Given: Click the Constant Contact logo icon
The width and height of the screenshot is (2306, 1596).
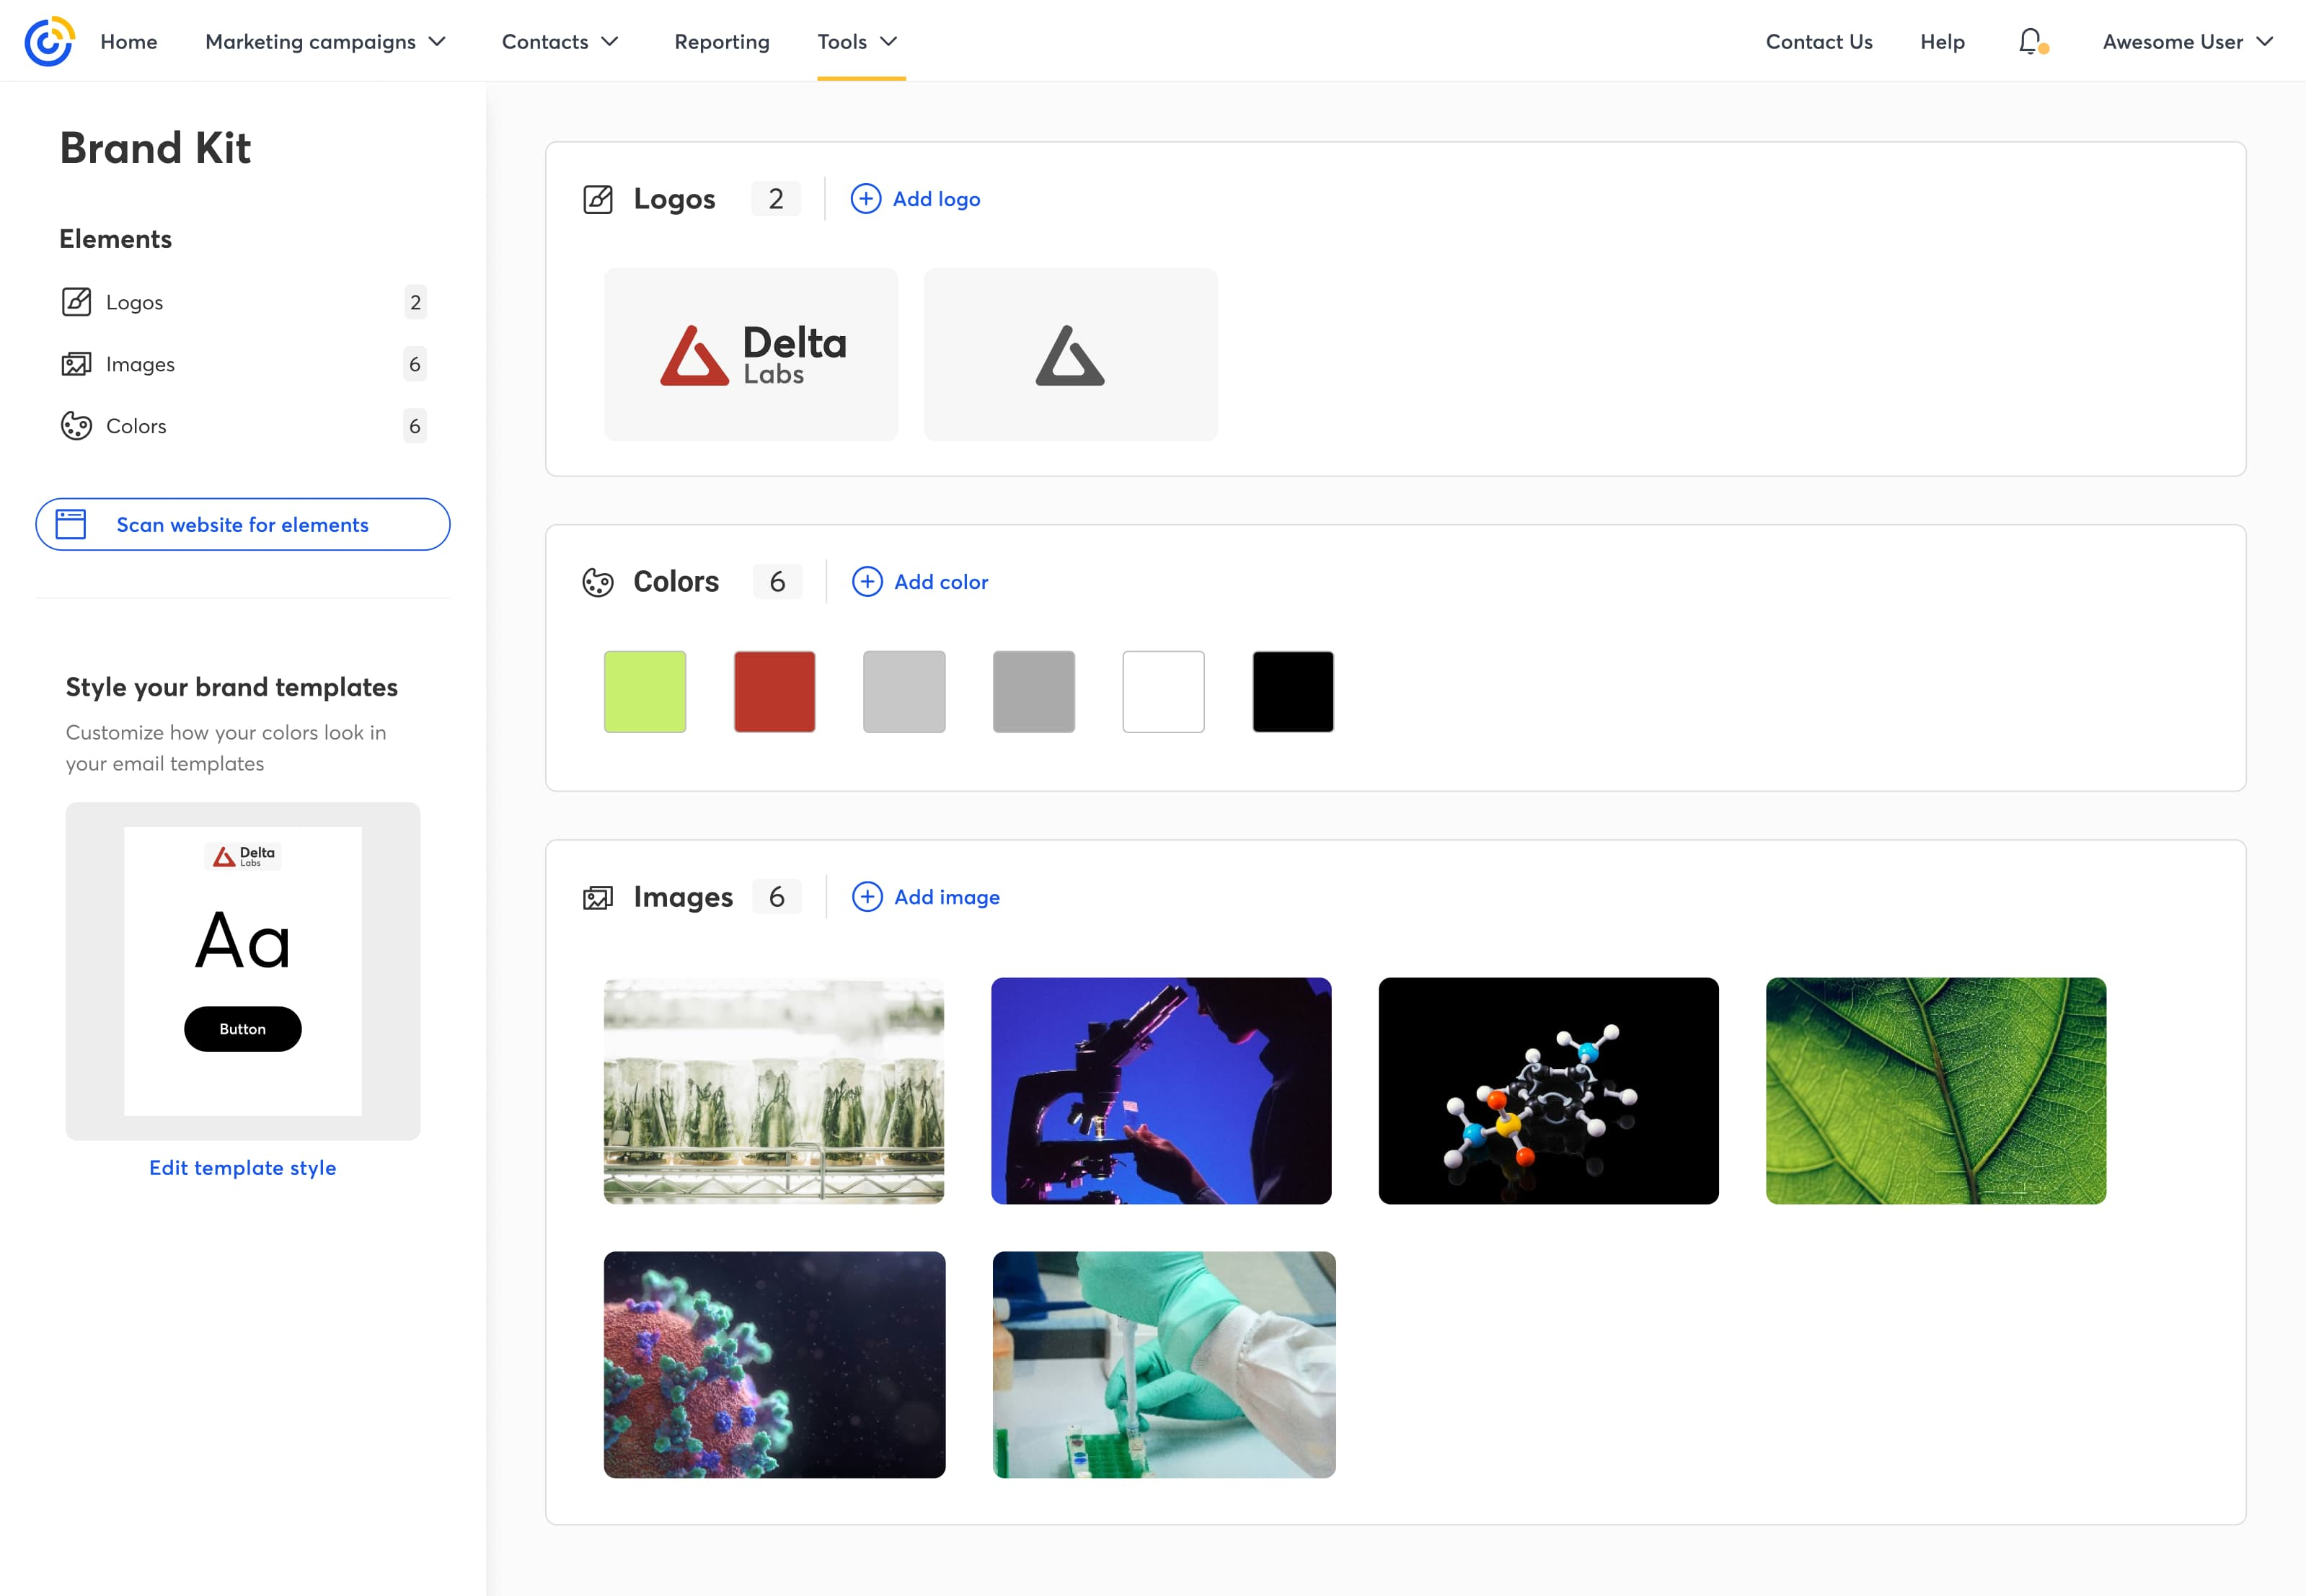Looking at the screenshot, I should tap(49, 41).
